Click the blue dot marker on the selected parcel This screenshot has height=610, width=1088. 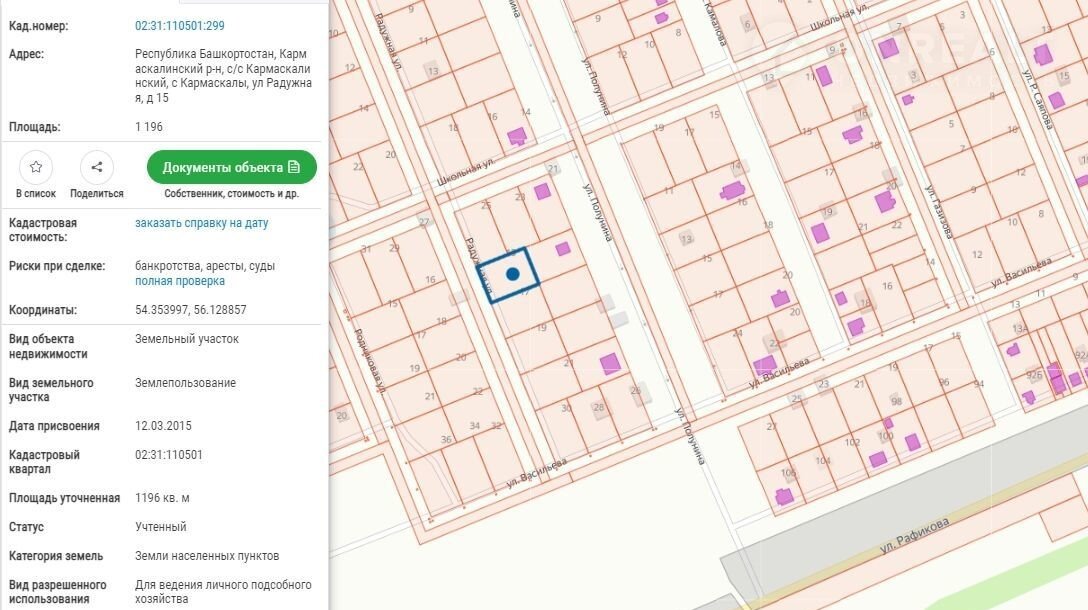point(513,273)
